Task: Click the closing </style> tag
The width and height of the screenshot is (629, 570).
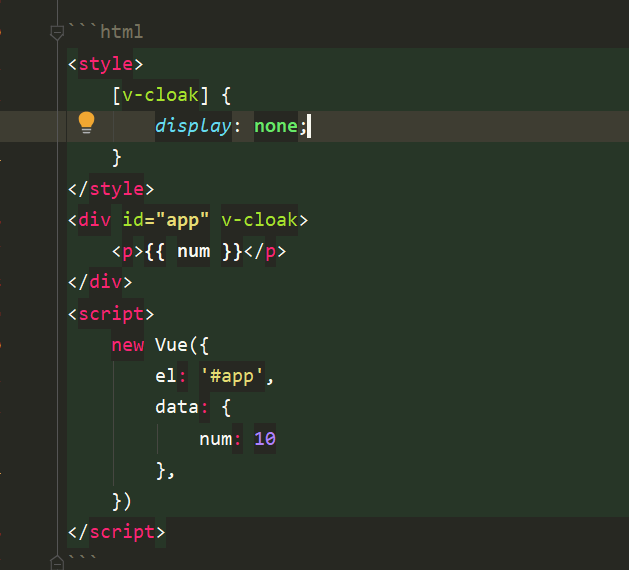Action: tap(111, 189)
